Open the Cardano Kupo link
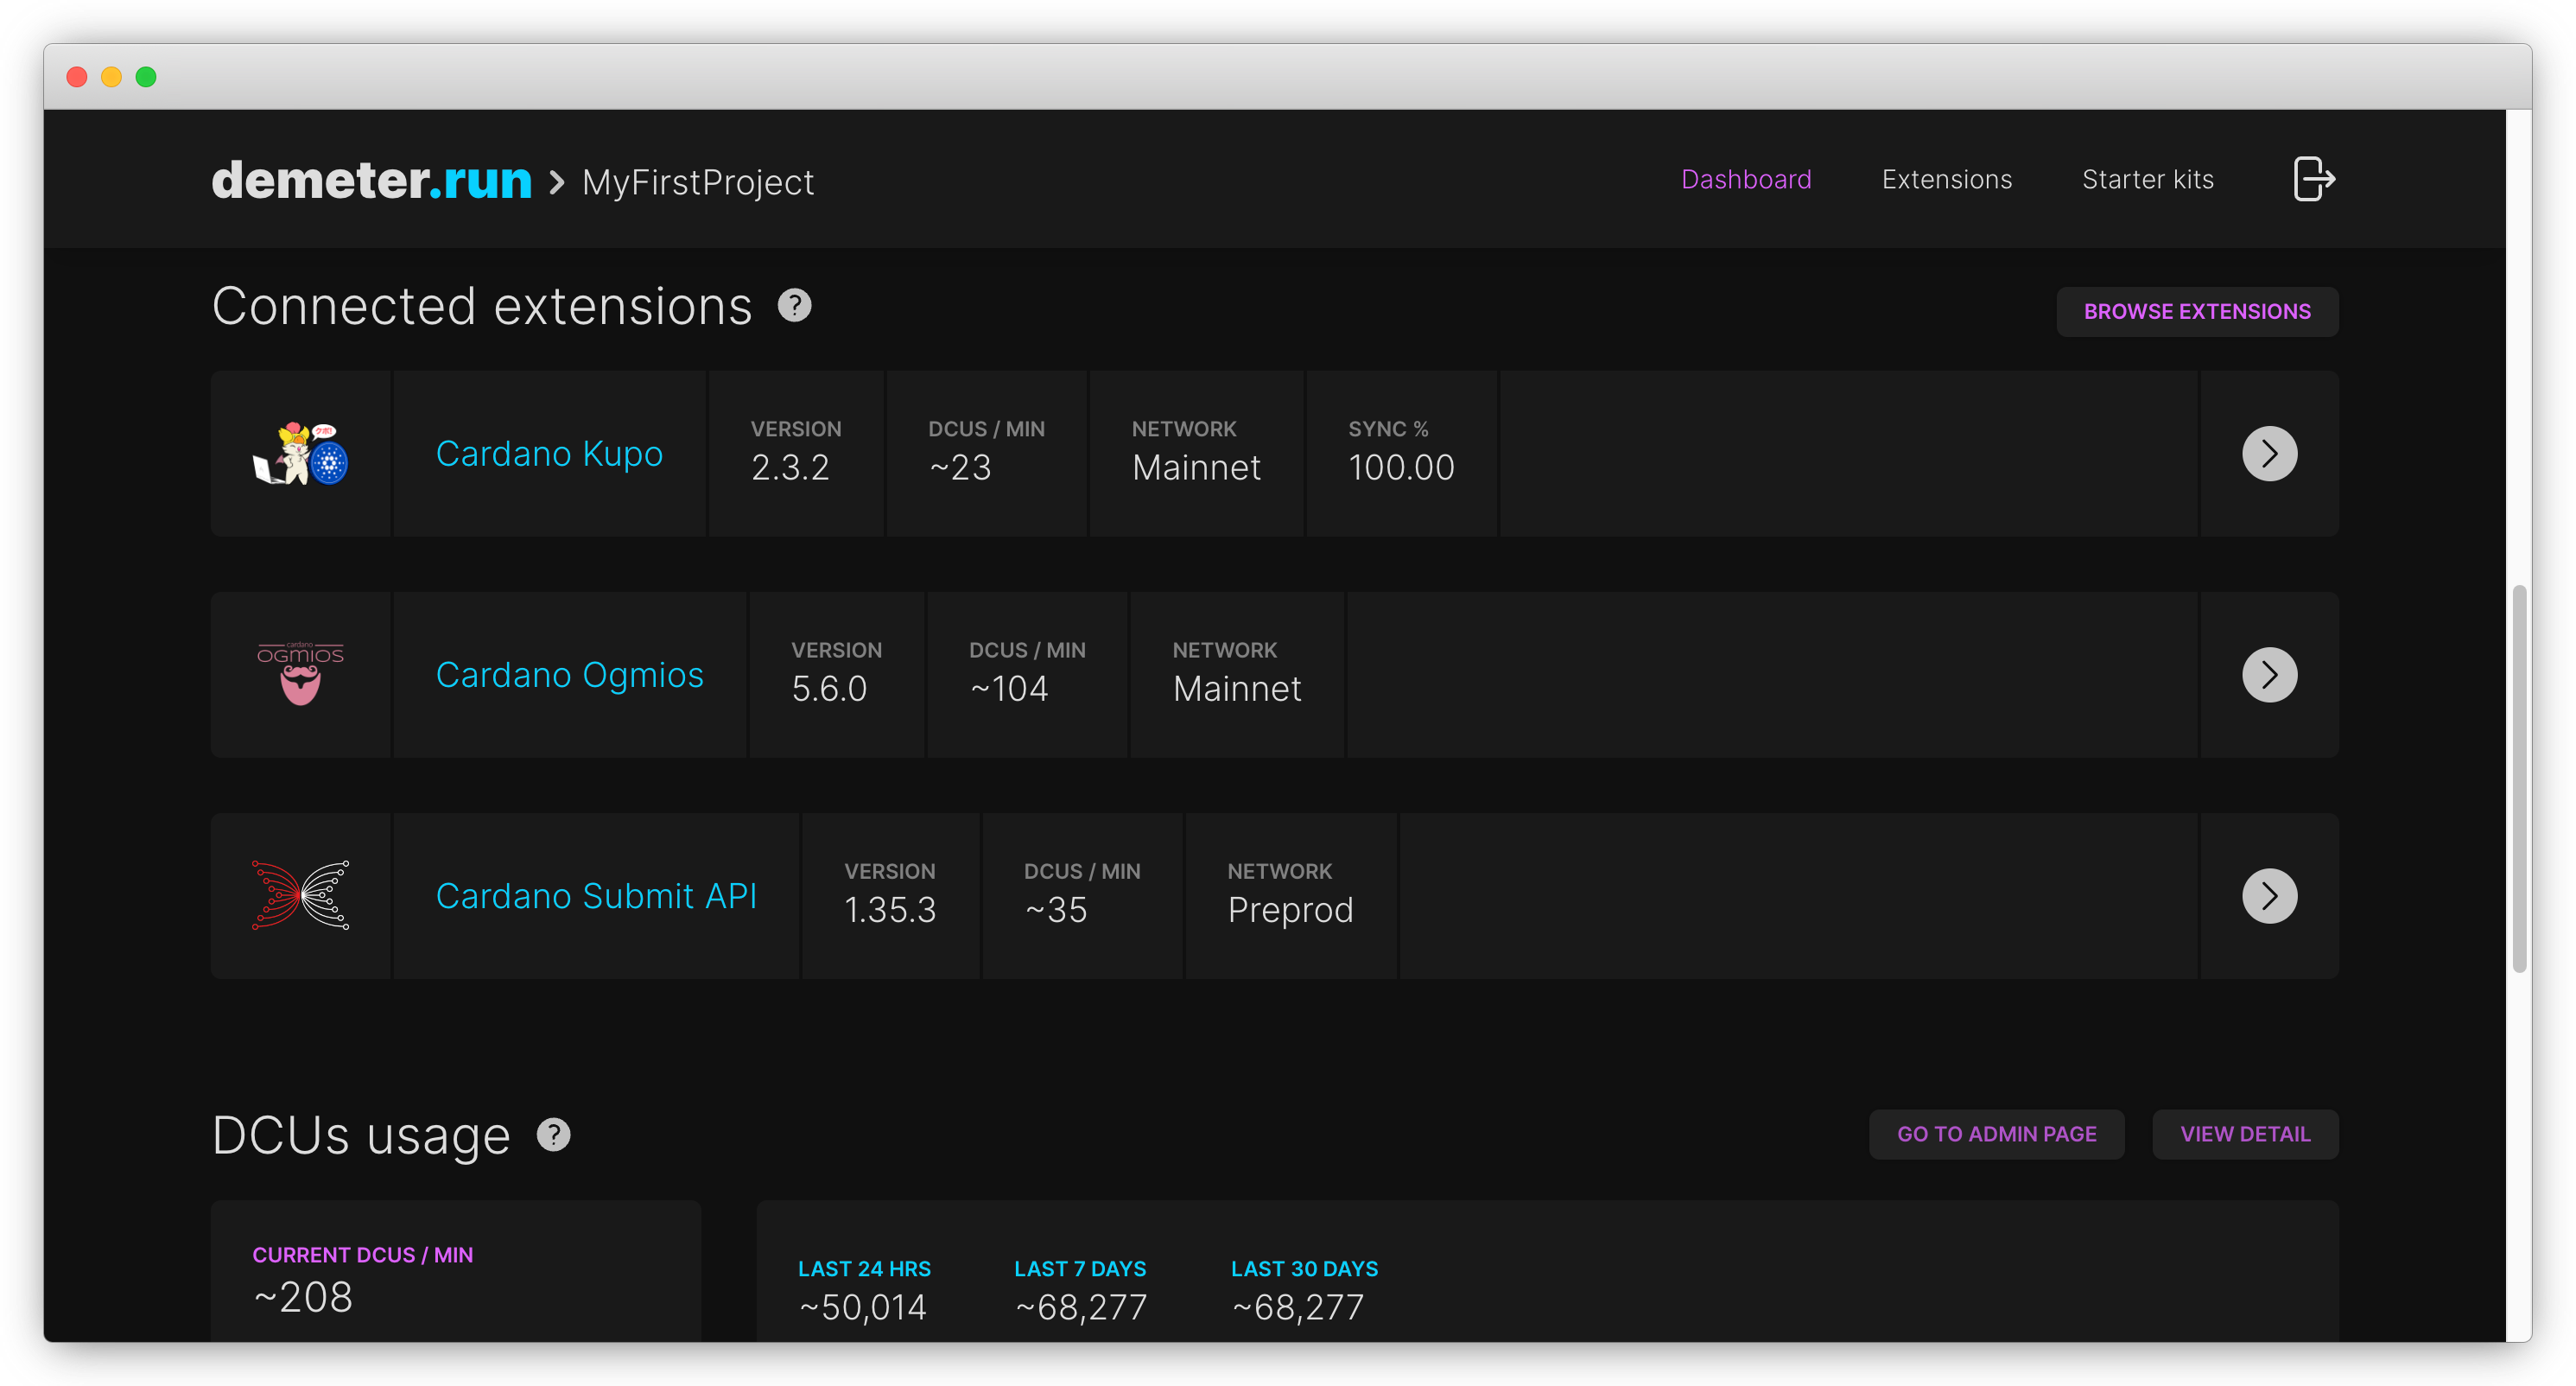This screenshot has width=2576, height=1386. click(549, 454)
